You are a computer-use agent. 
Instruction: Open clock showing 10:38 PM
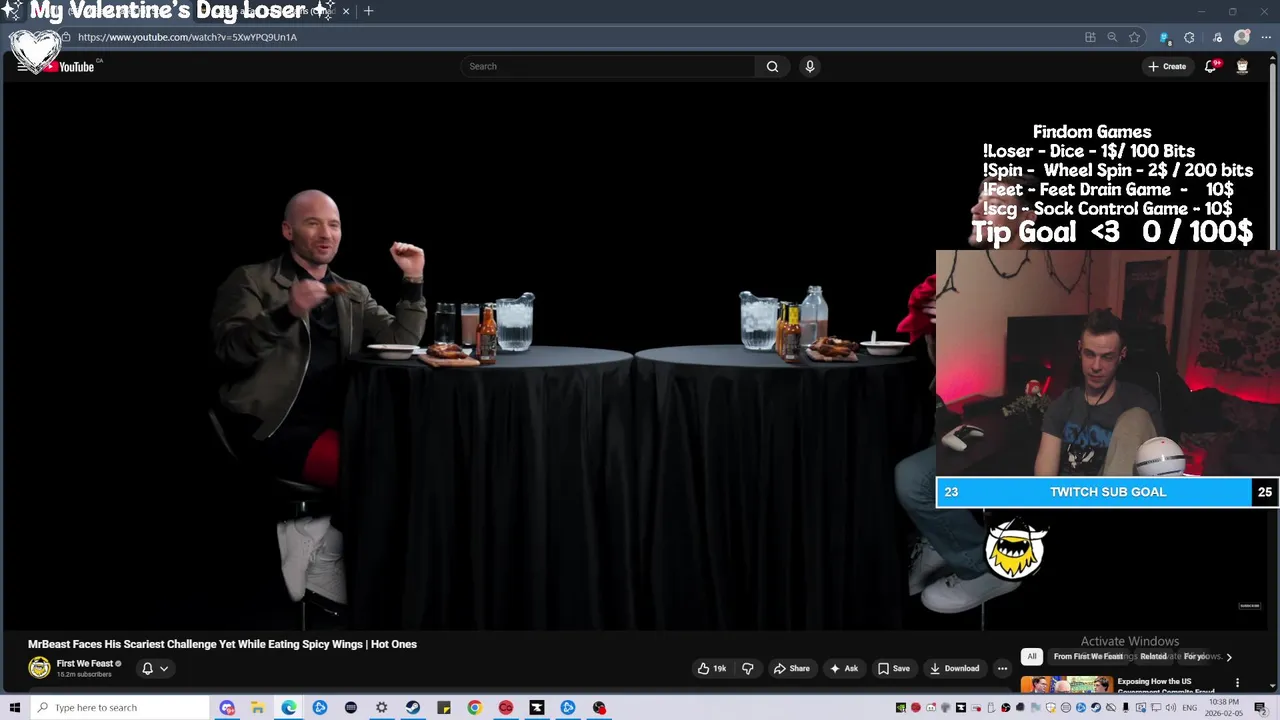[x=1225, y=707]
